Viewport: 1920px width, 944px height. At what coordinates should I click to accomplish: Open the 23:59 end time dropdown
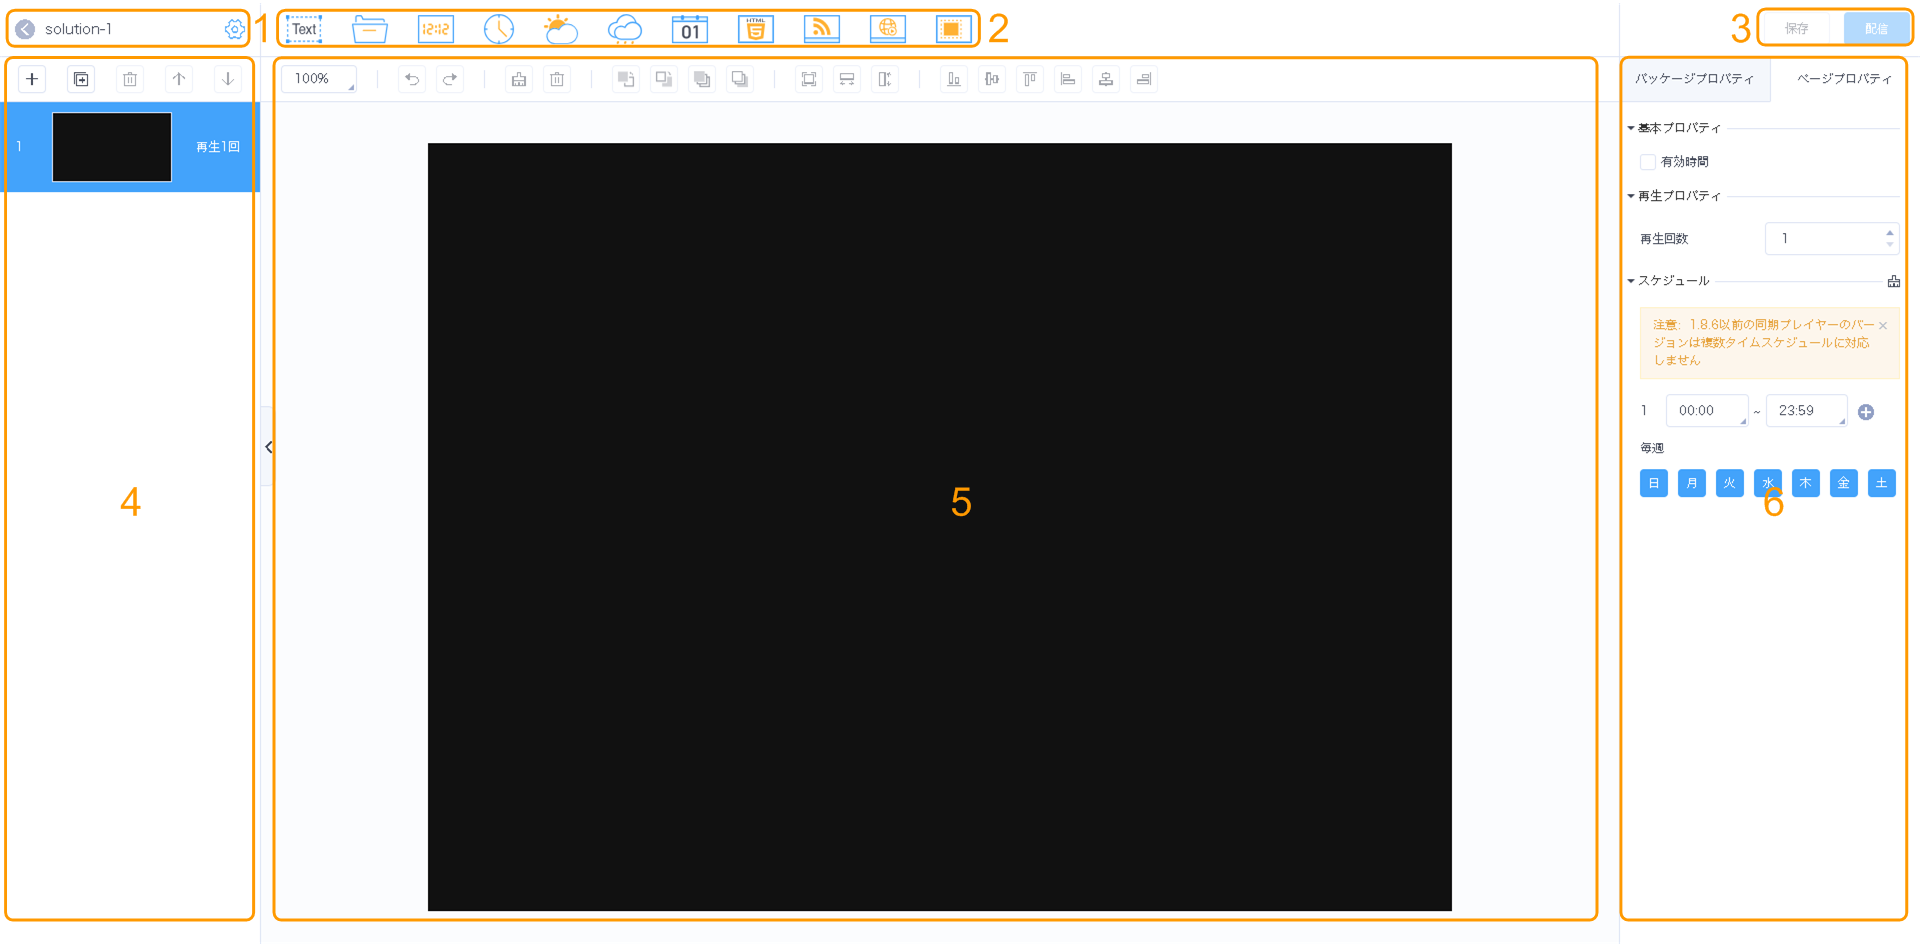(1806, 411)
